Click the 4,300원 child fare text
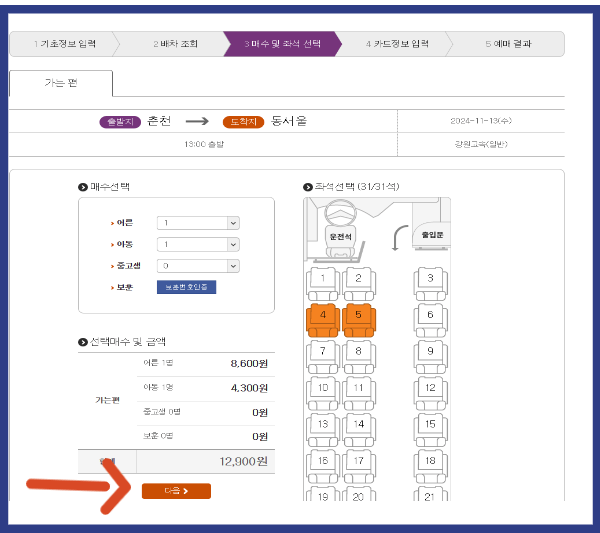The image size is (600, 533). click(x=249, y=388)
